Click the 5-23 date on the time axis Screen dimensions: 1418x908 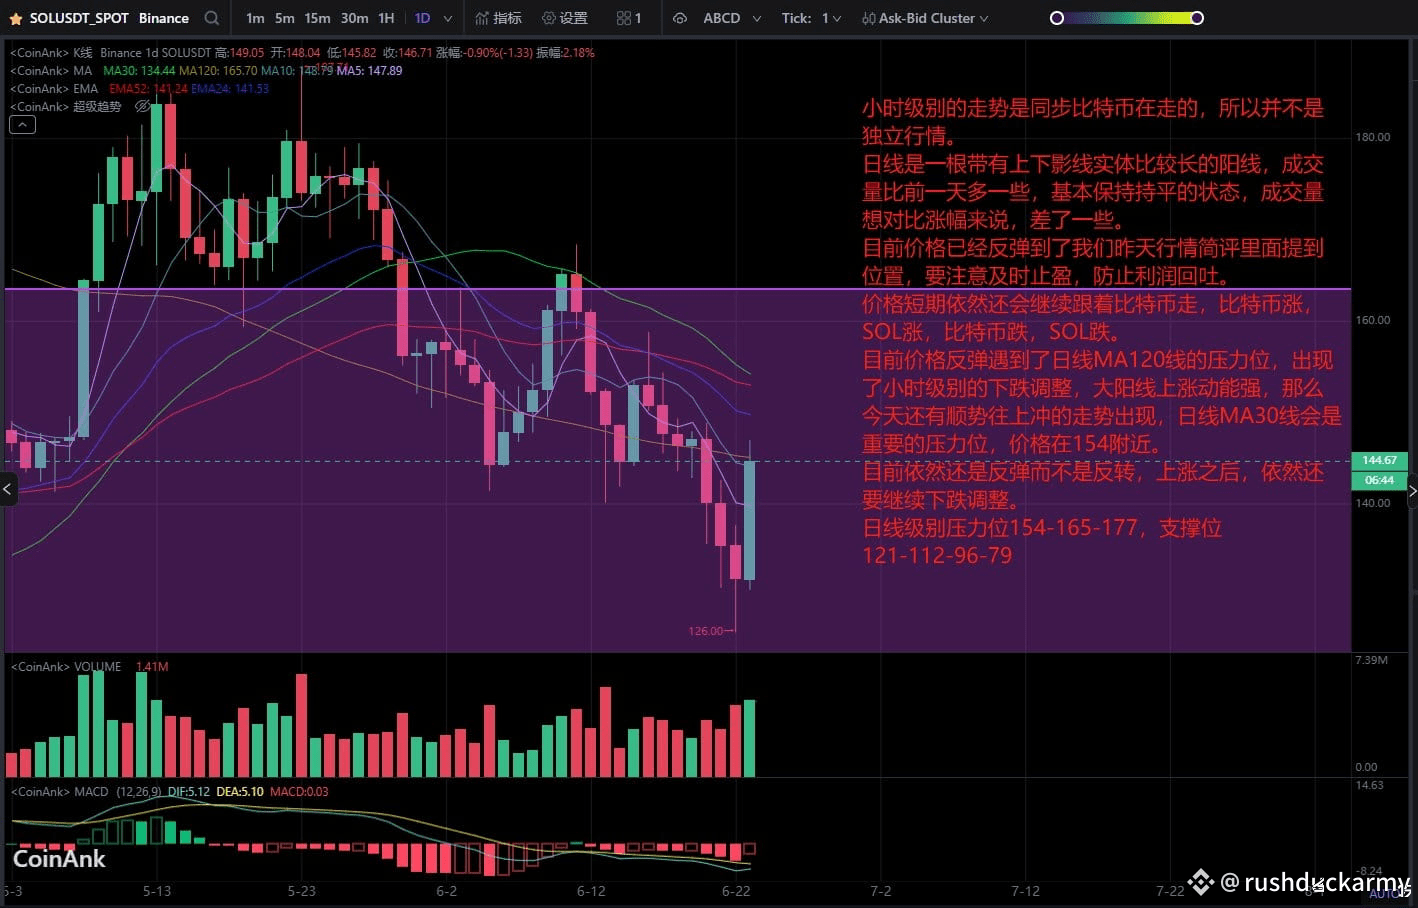tap(301, 890)
